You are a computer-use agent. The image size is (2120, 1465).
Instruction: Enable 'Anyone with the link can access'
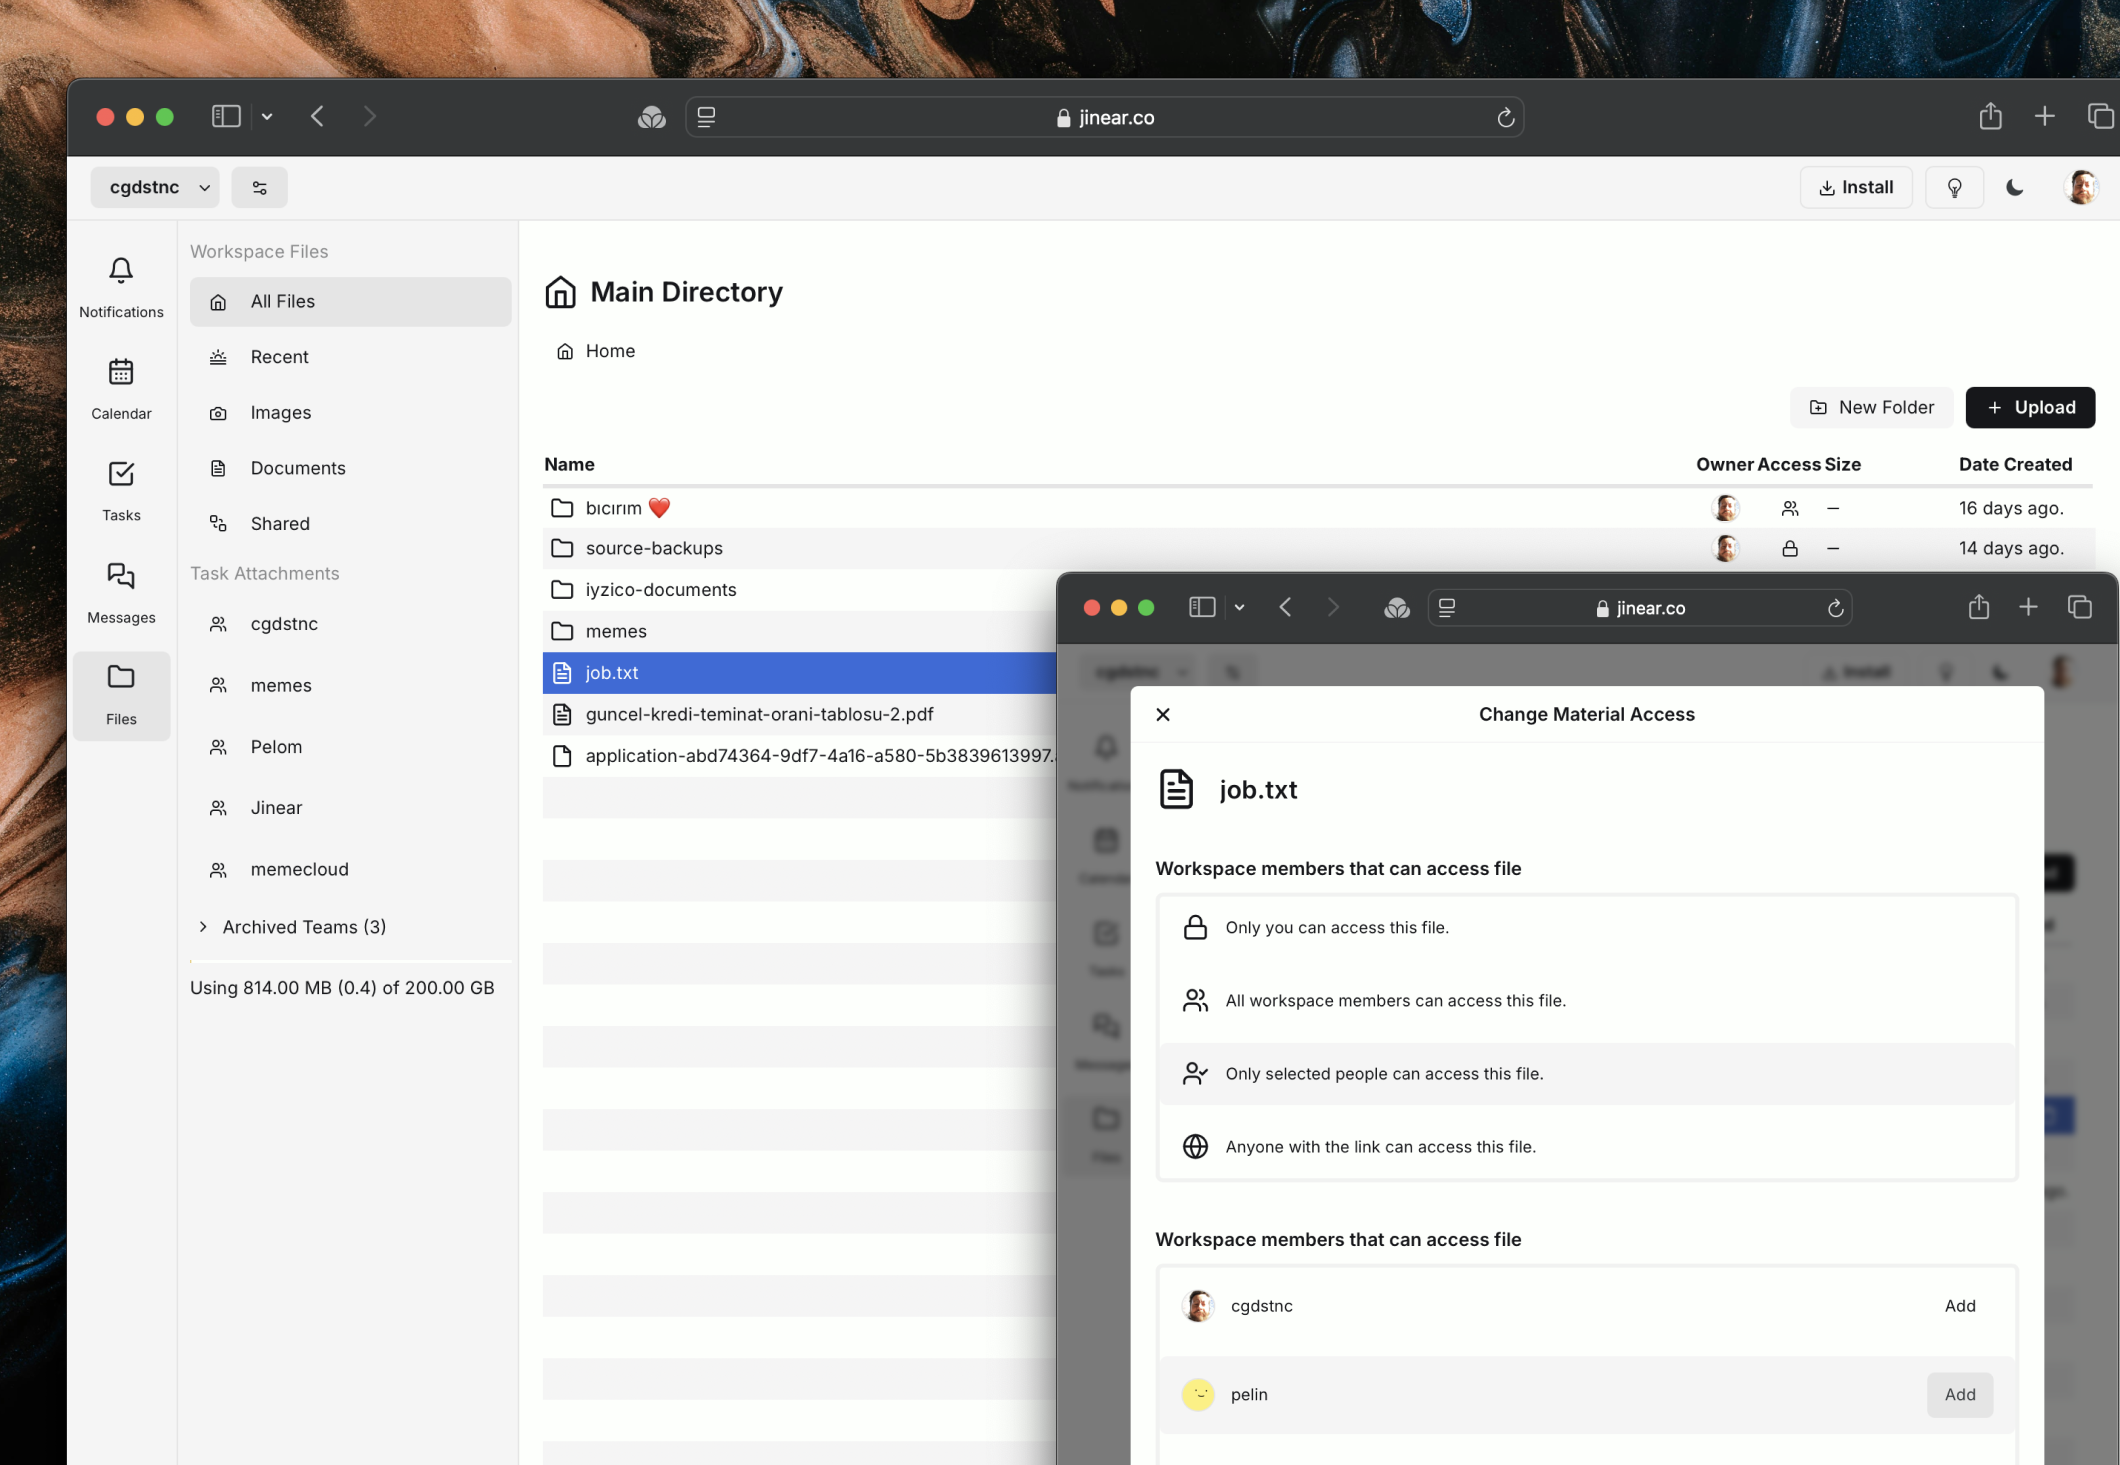coord(1587,1147)
